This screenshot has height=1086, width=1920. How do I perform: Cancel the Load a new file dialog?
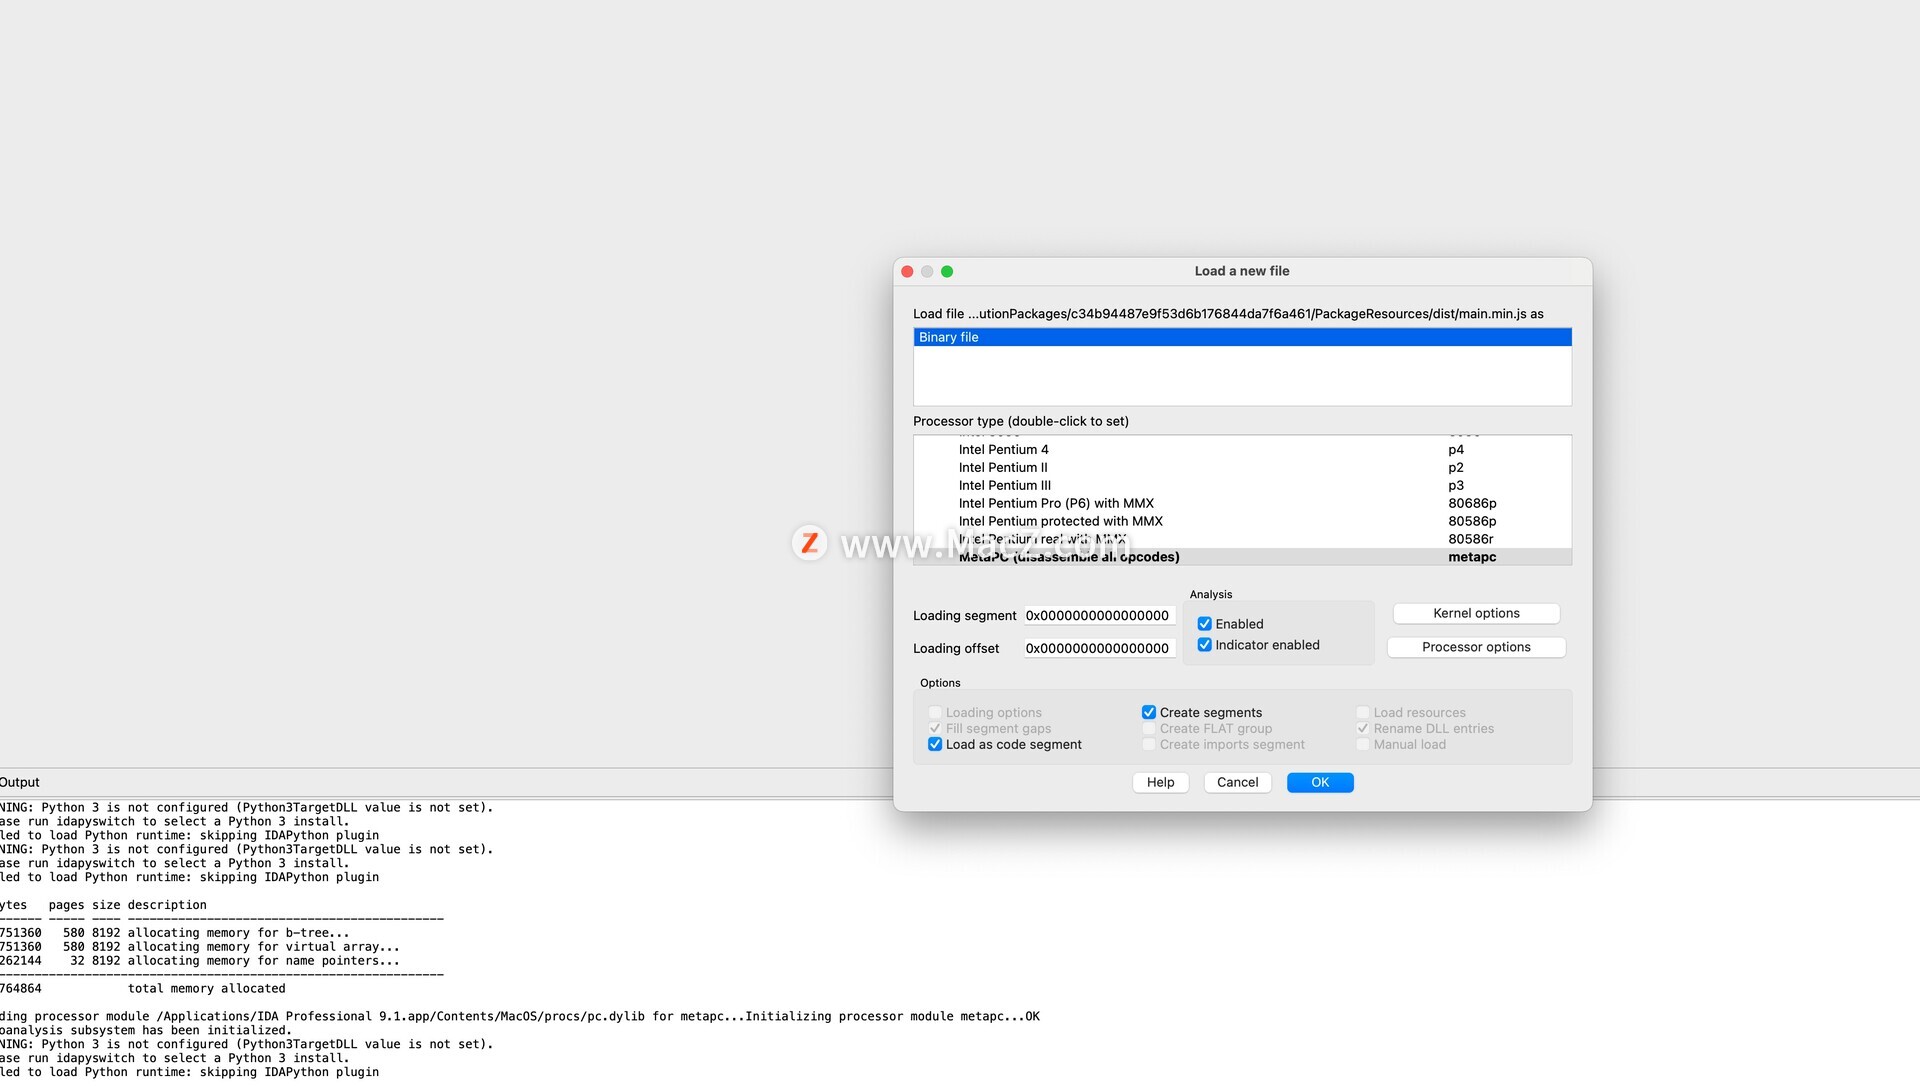click(x=1237, y=783)
